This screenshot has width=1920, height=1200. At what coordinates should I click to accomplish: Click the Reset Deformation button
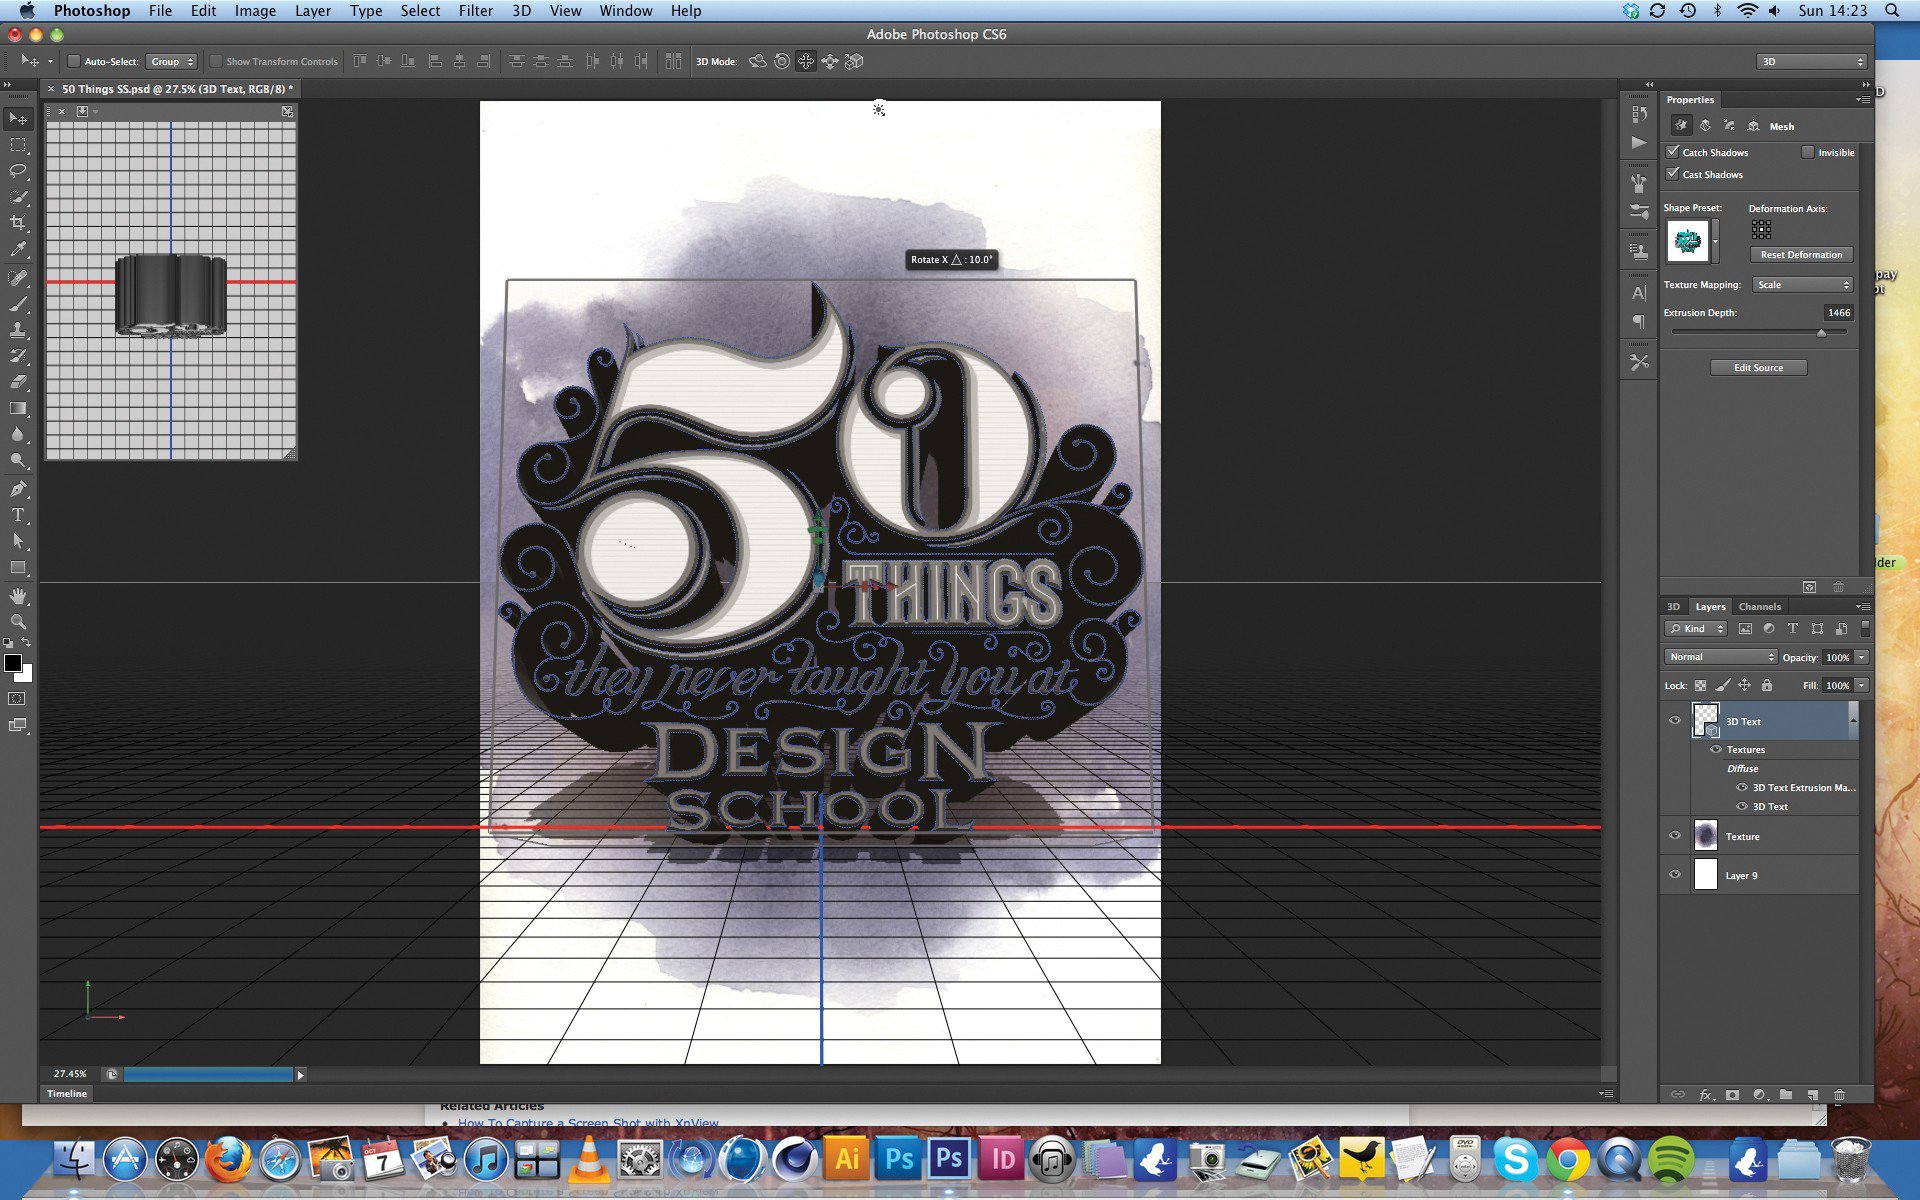click(1798, 254)
